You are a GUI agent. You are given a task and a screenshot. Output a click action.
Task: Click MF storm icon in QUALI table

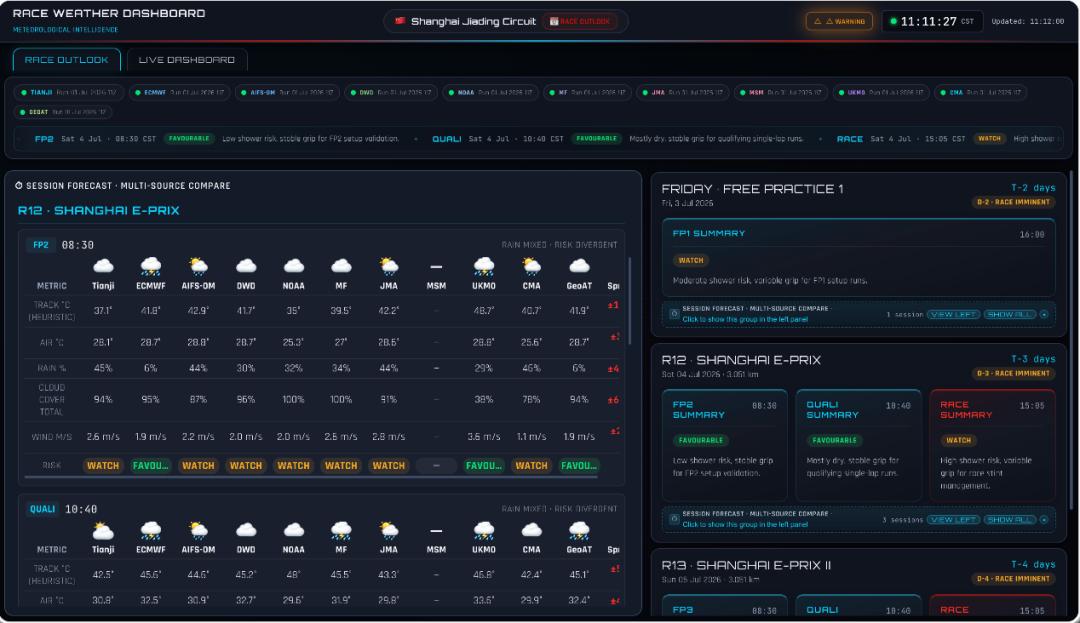coord(341,530)
